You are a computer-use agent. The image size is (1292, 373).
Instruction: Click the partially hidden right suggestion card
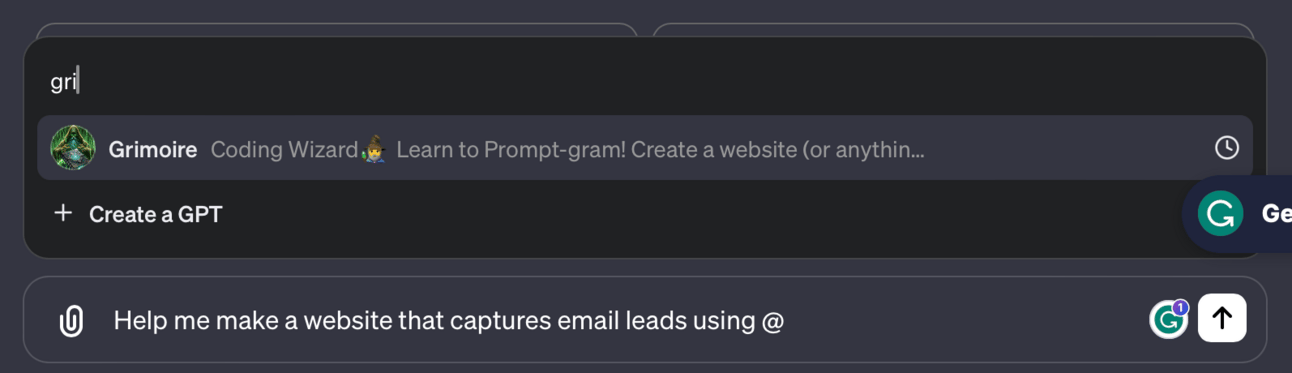click(x=953, y=30)
